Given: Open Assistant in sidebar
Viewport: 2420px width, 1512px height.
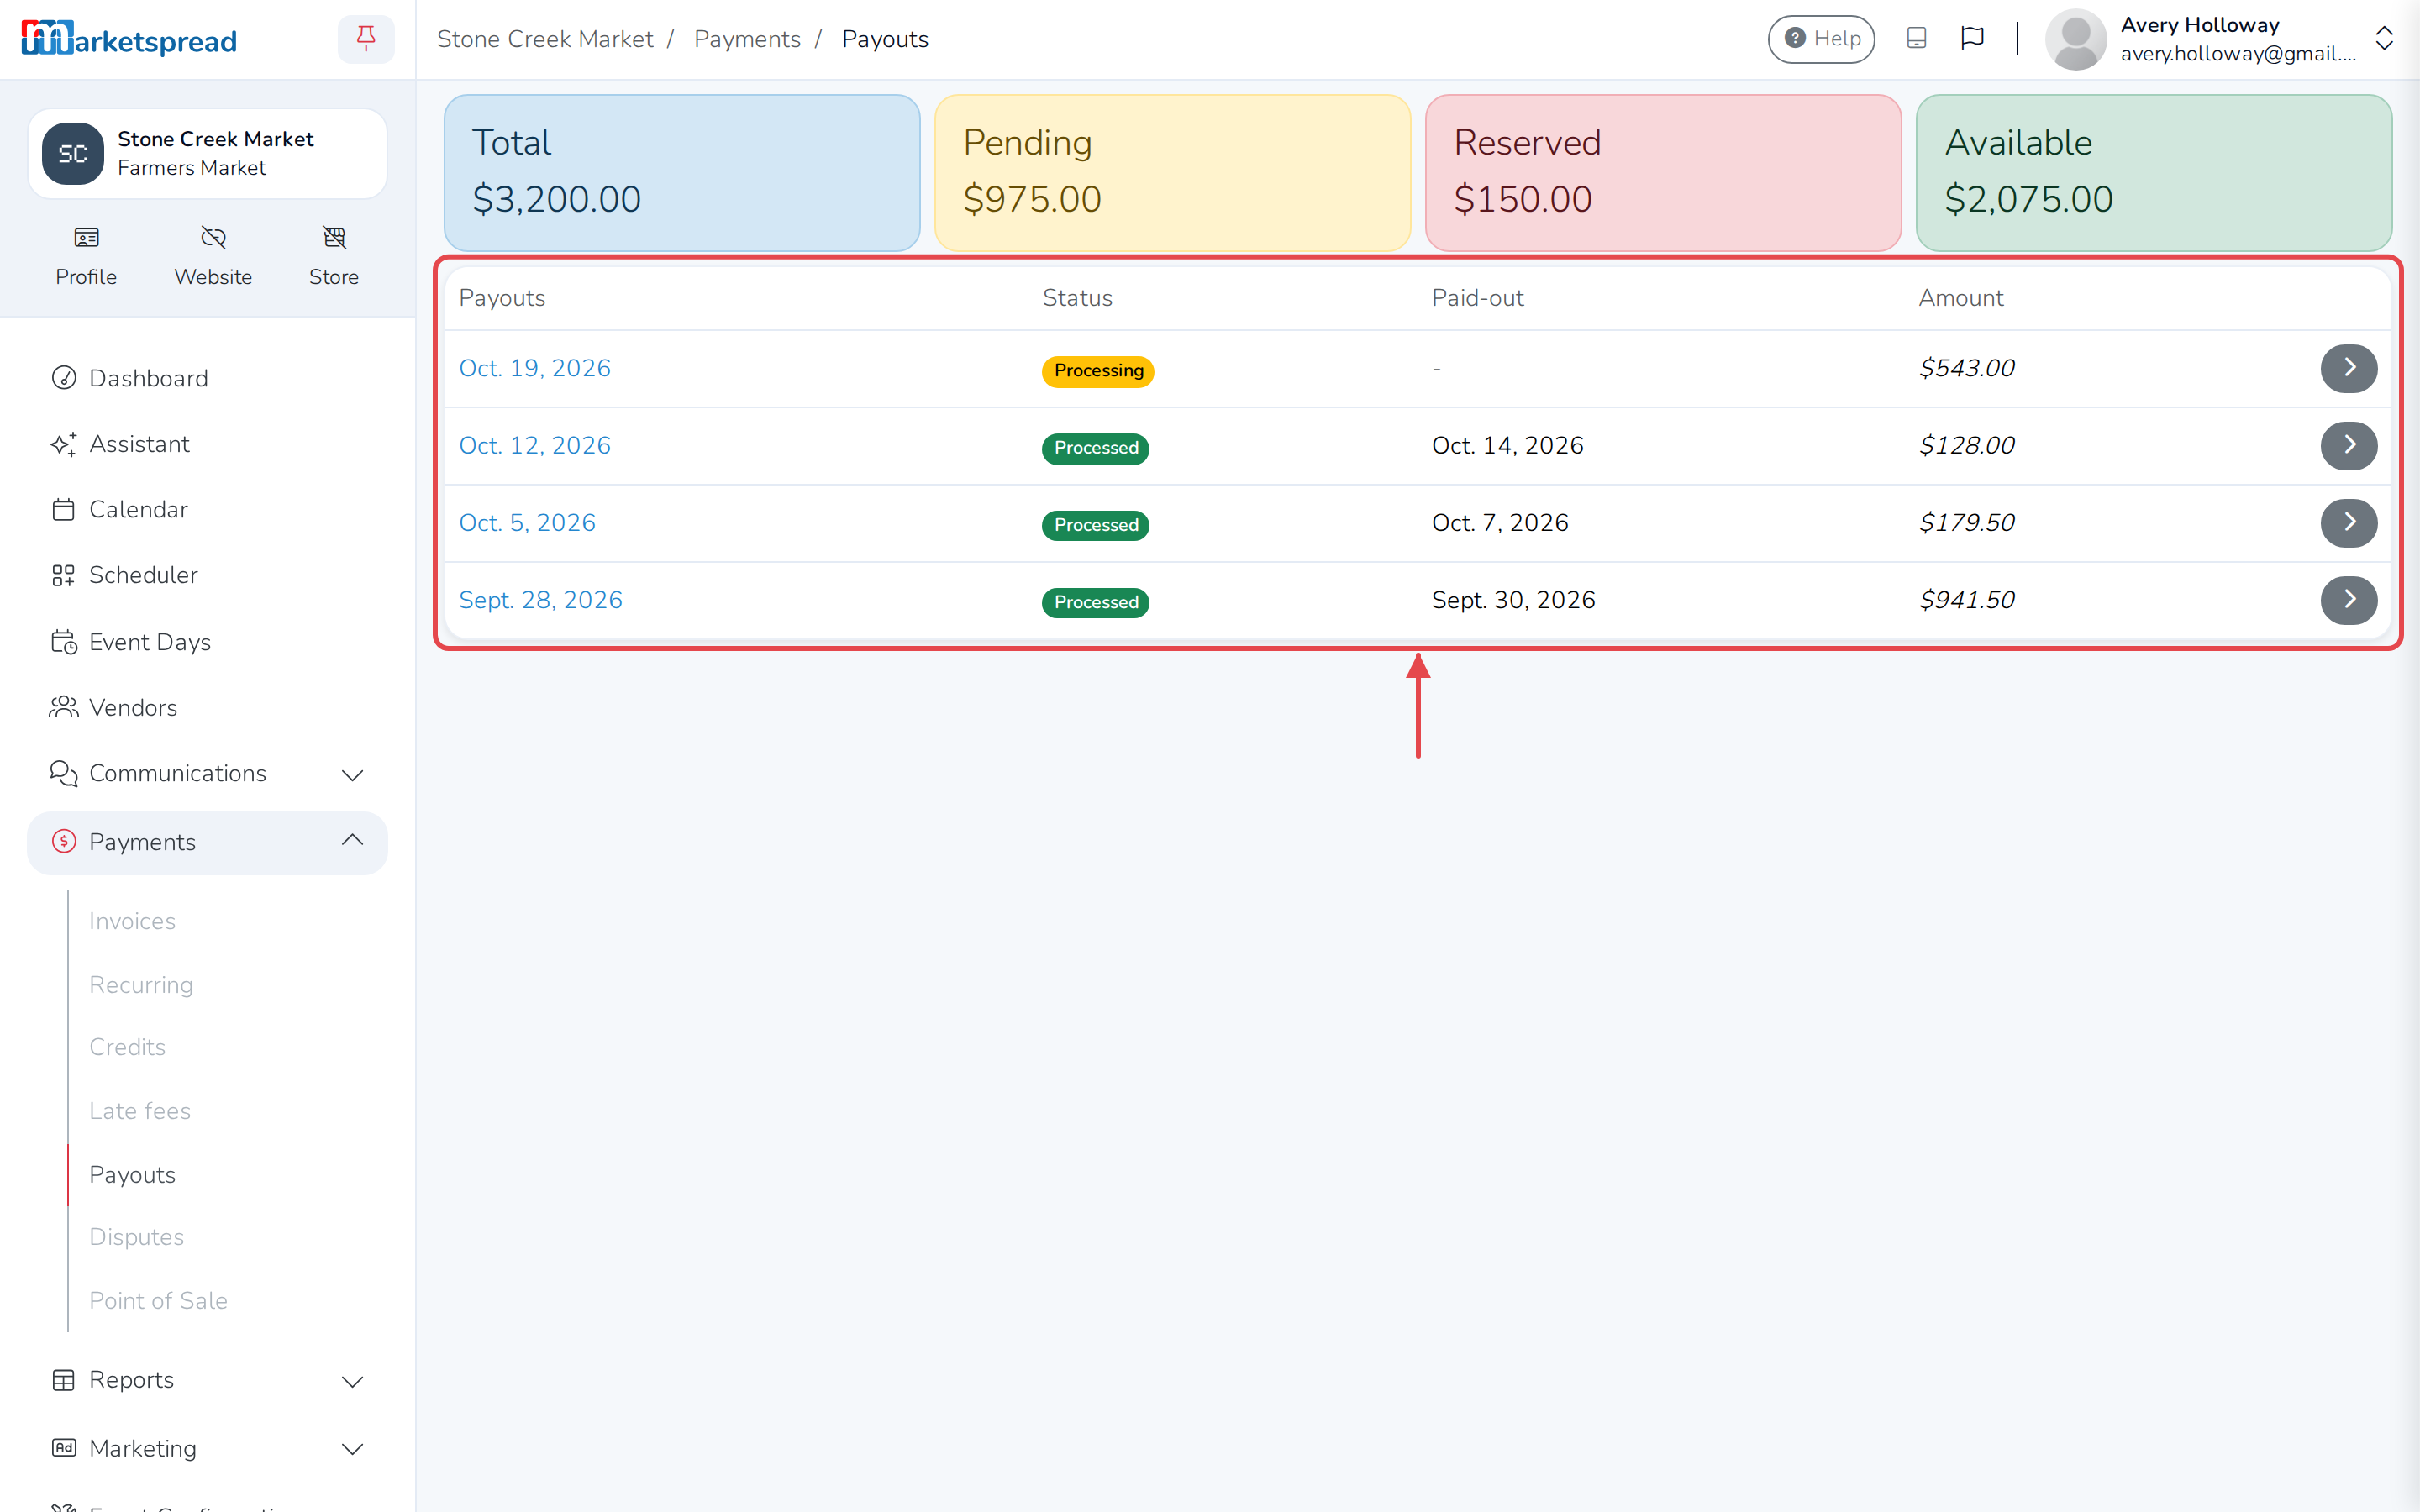Looking at the screenshot, I should [120, 444].
